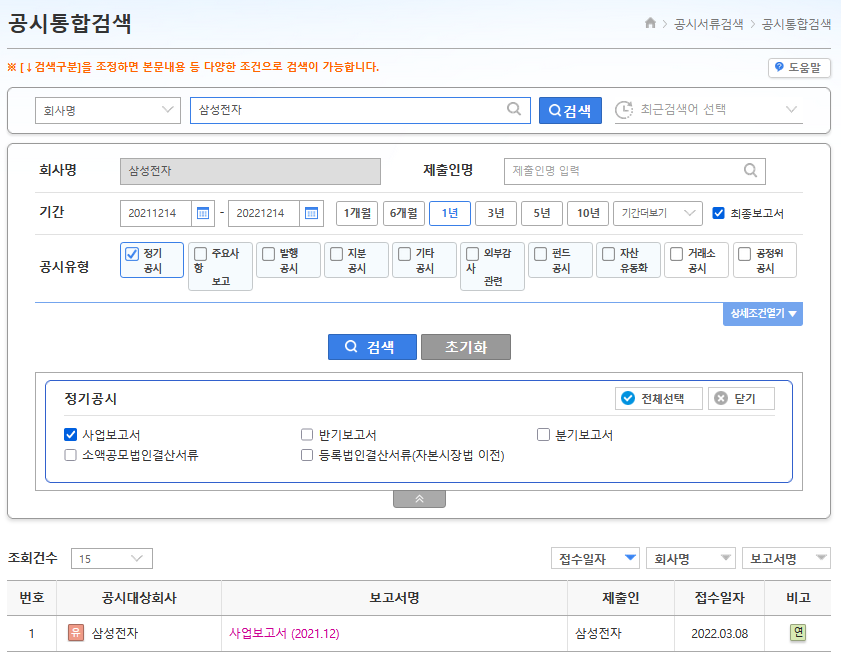The width and height of the screenshot is (841, 664).
Task: Click 삼성전자 in the 제출인 column
Action: pos(598,633)
